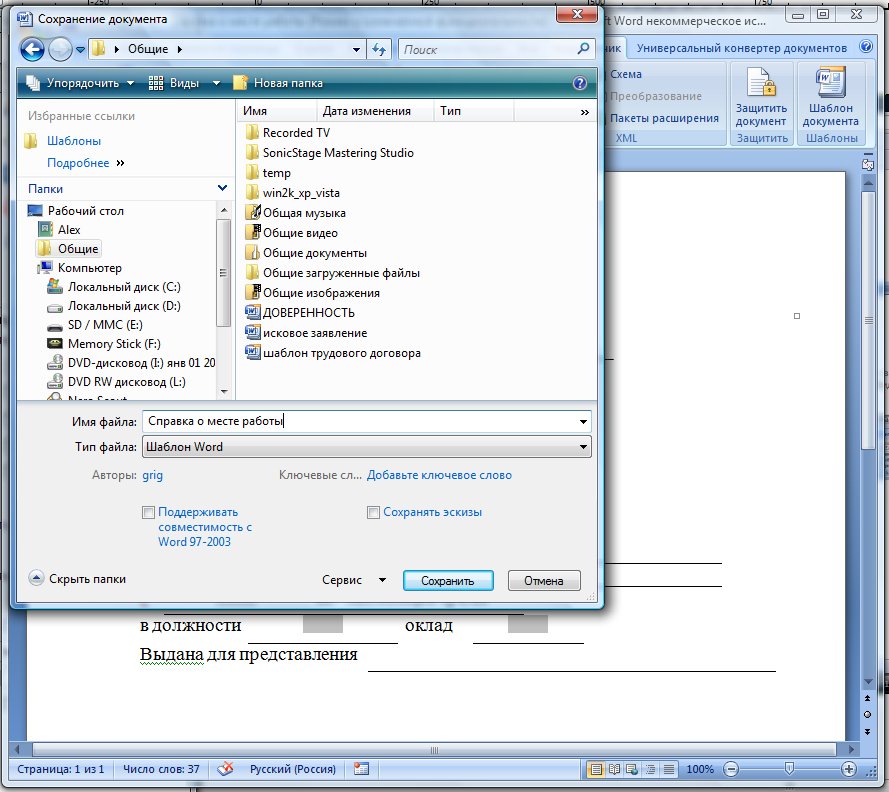
Task: Sort files by the Имя column header
Action: click(x=277, y=111)
